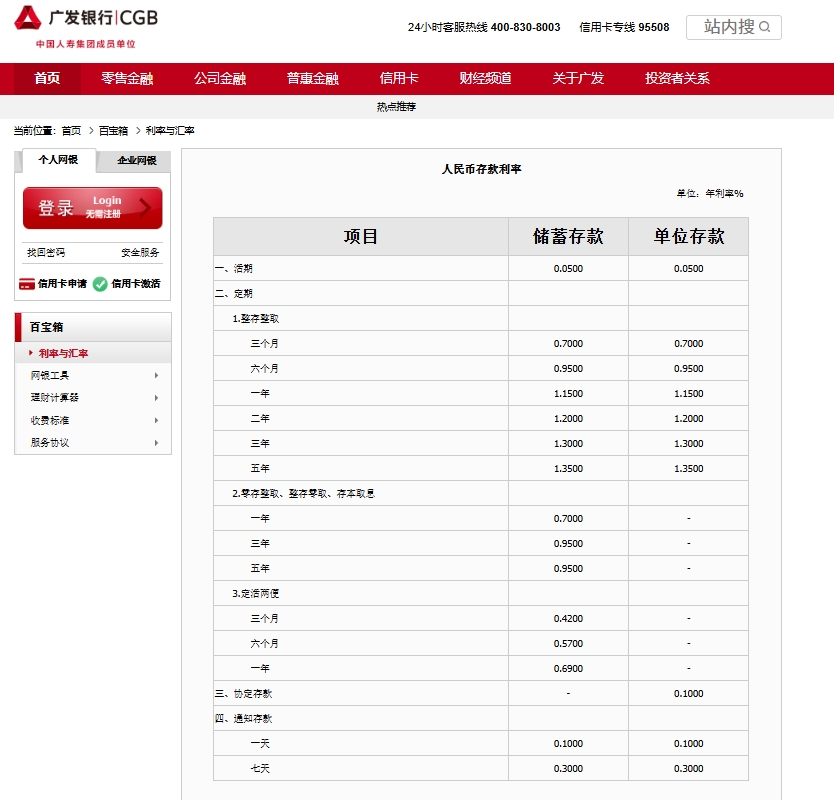Expand the 收费标准 submenu arrow

click(x=156, y=420)
